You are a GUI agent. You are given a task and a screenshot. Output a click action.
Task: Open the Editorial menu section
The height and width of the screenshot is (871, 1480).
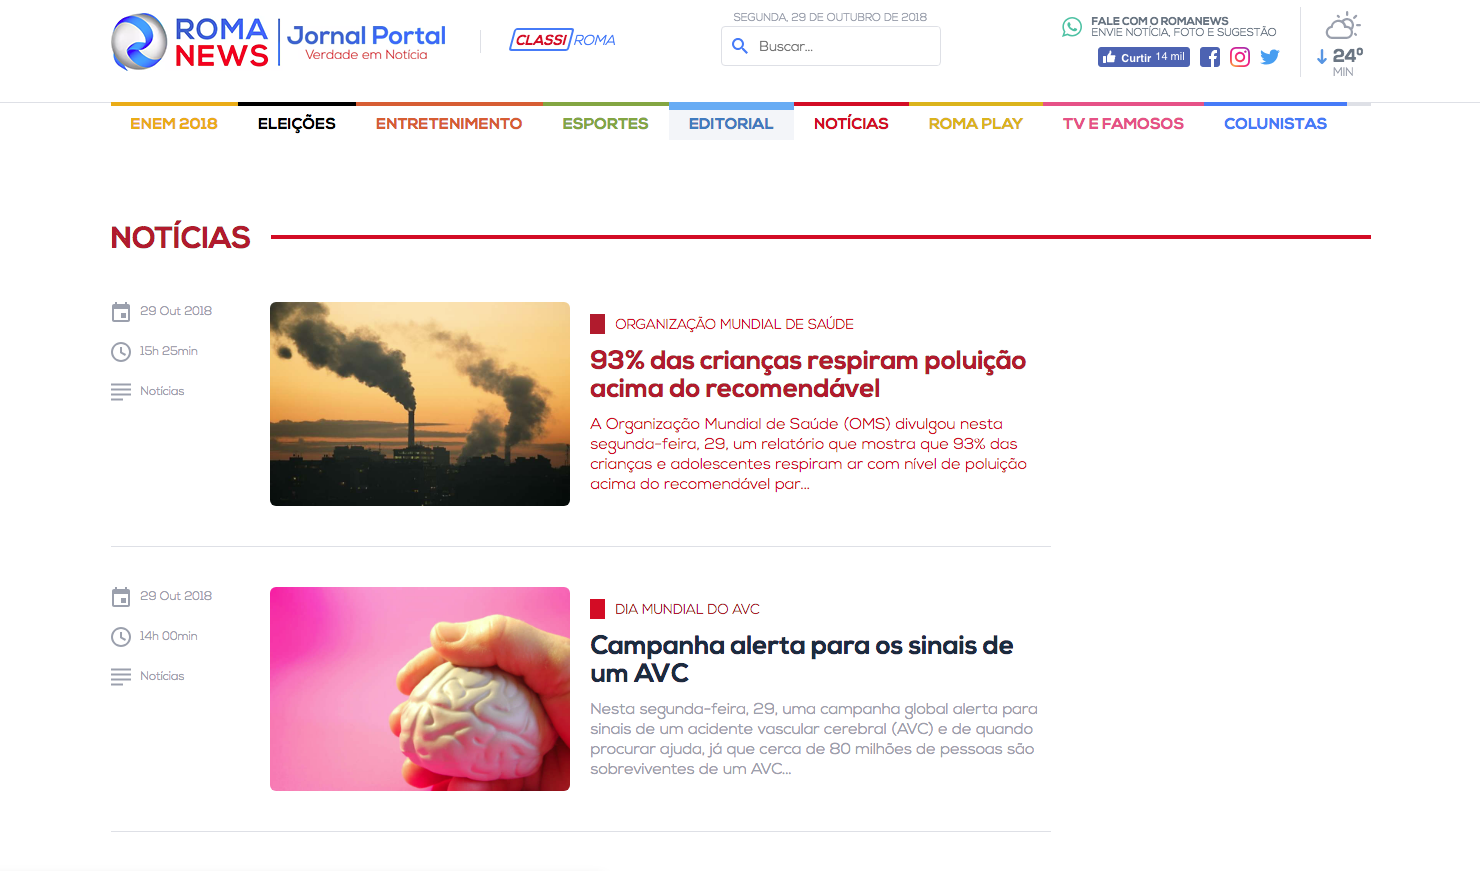(x=731, y=123)
